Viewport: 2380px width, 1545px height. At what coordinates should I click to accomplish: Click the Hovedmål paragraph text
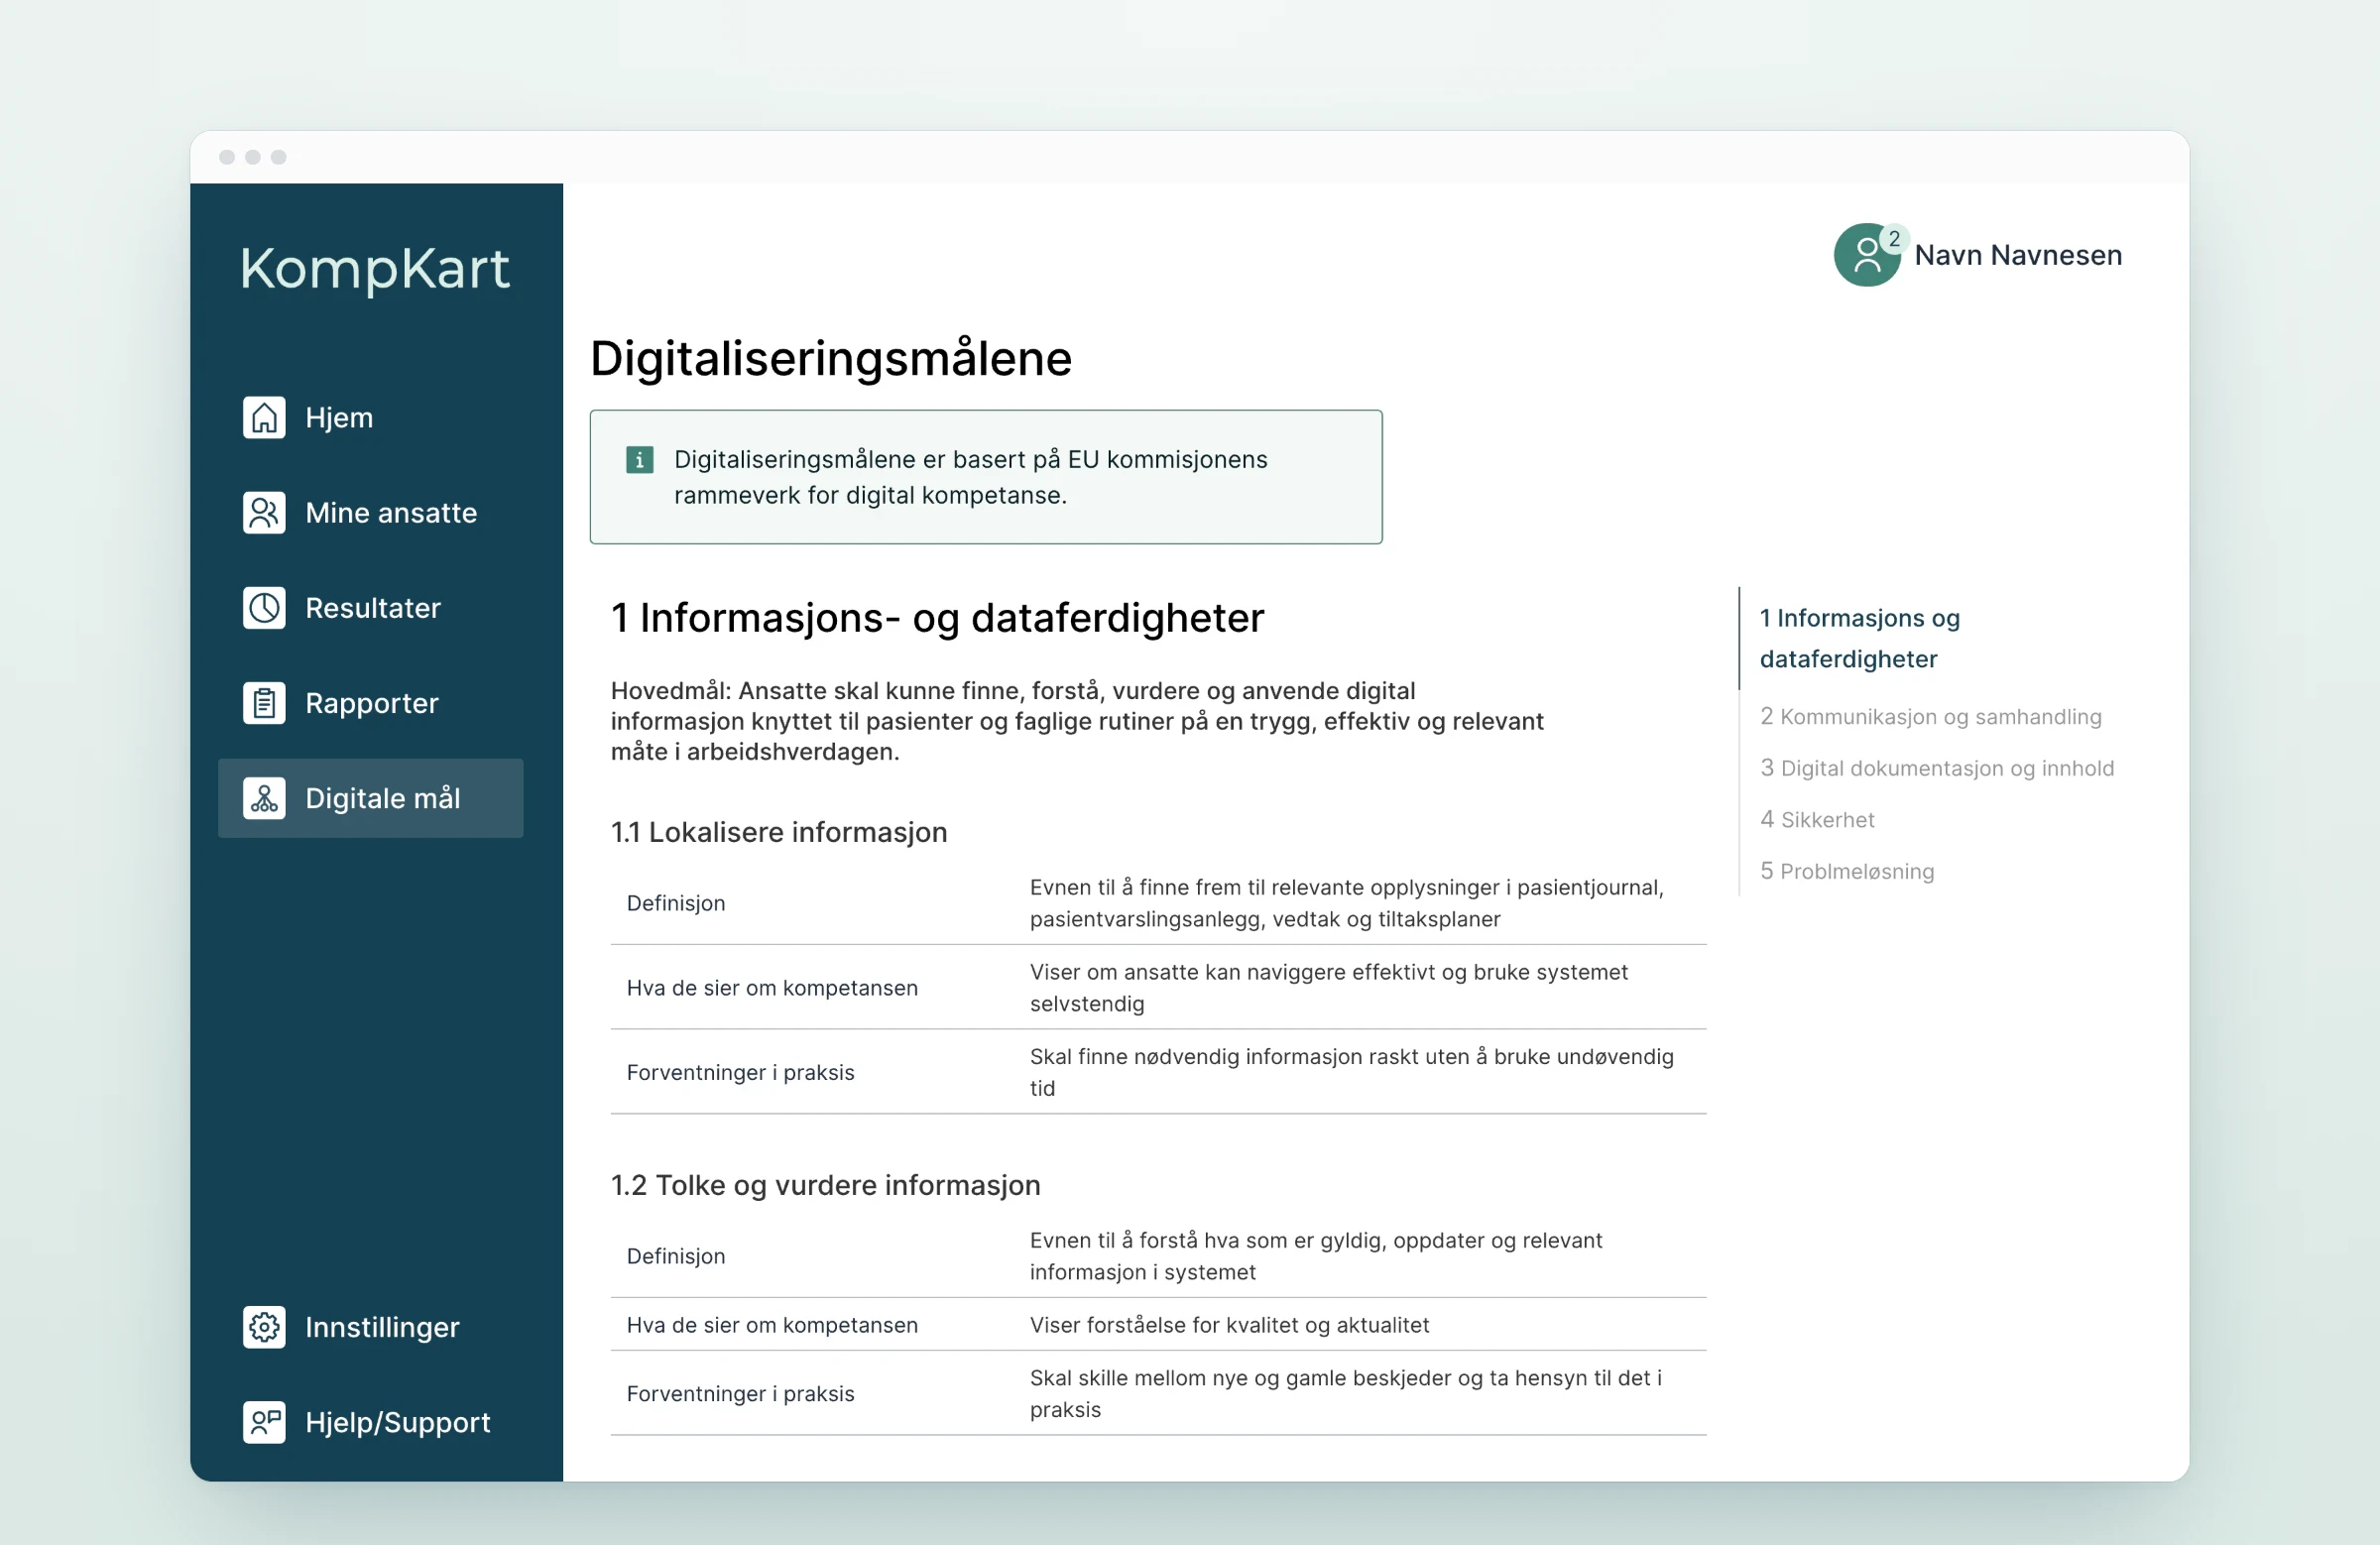click(x=1077, y=721)
